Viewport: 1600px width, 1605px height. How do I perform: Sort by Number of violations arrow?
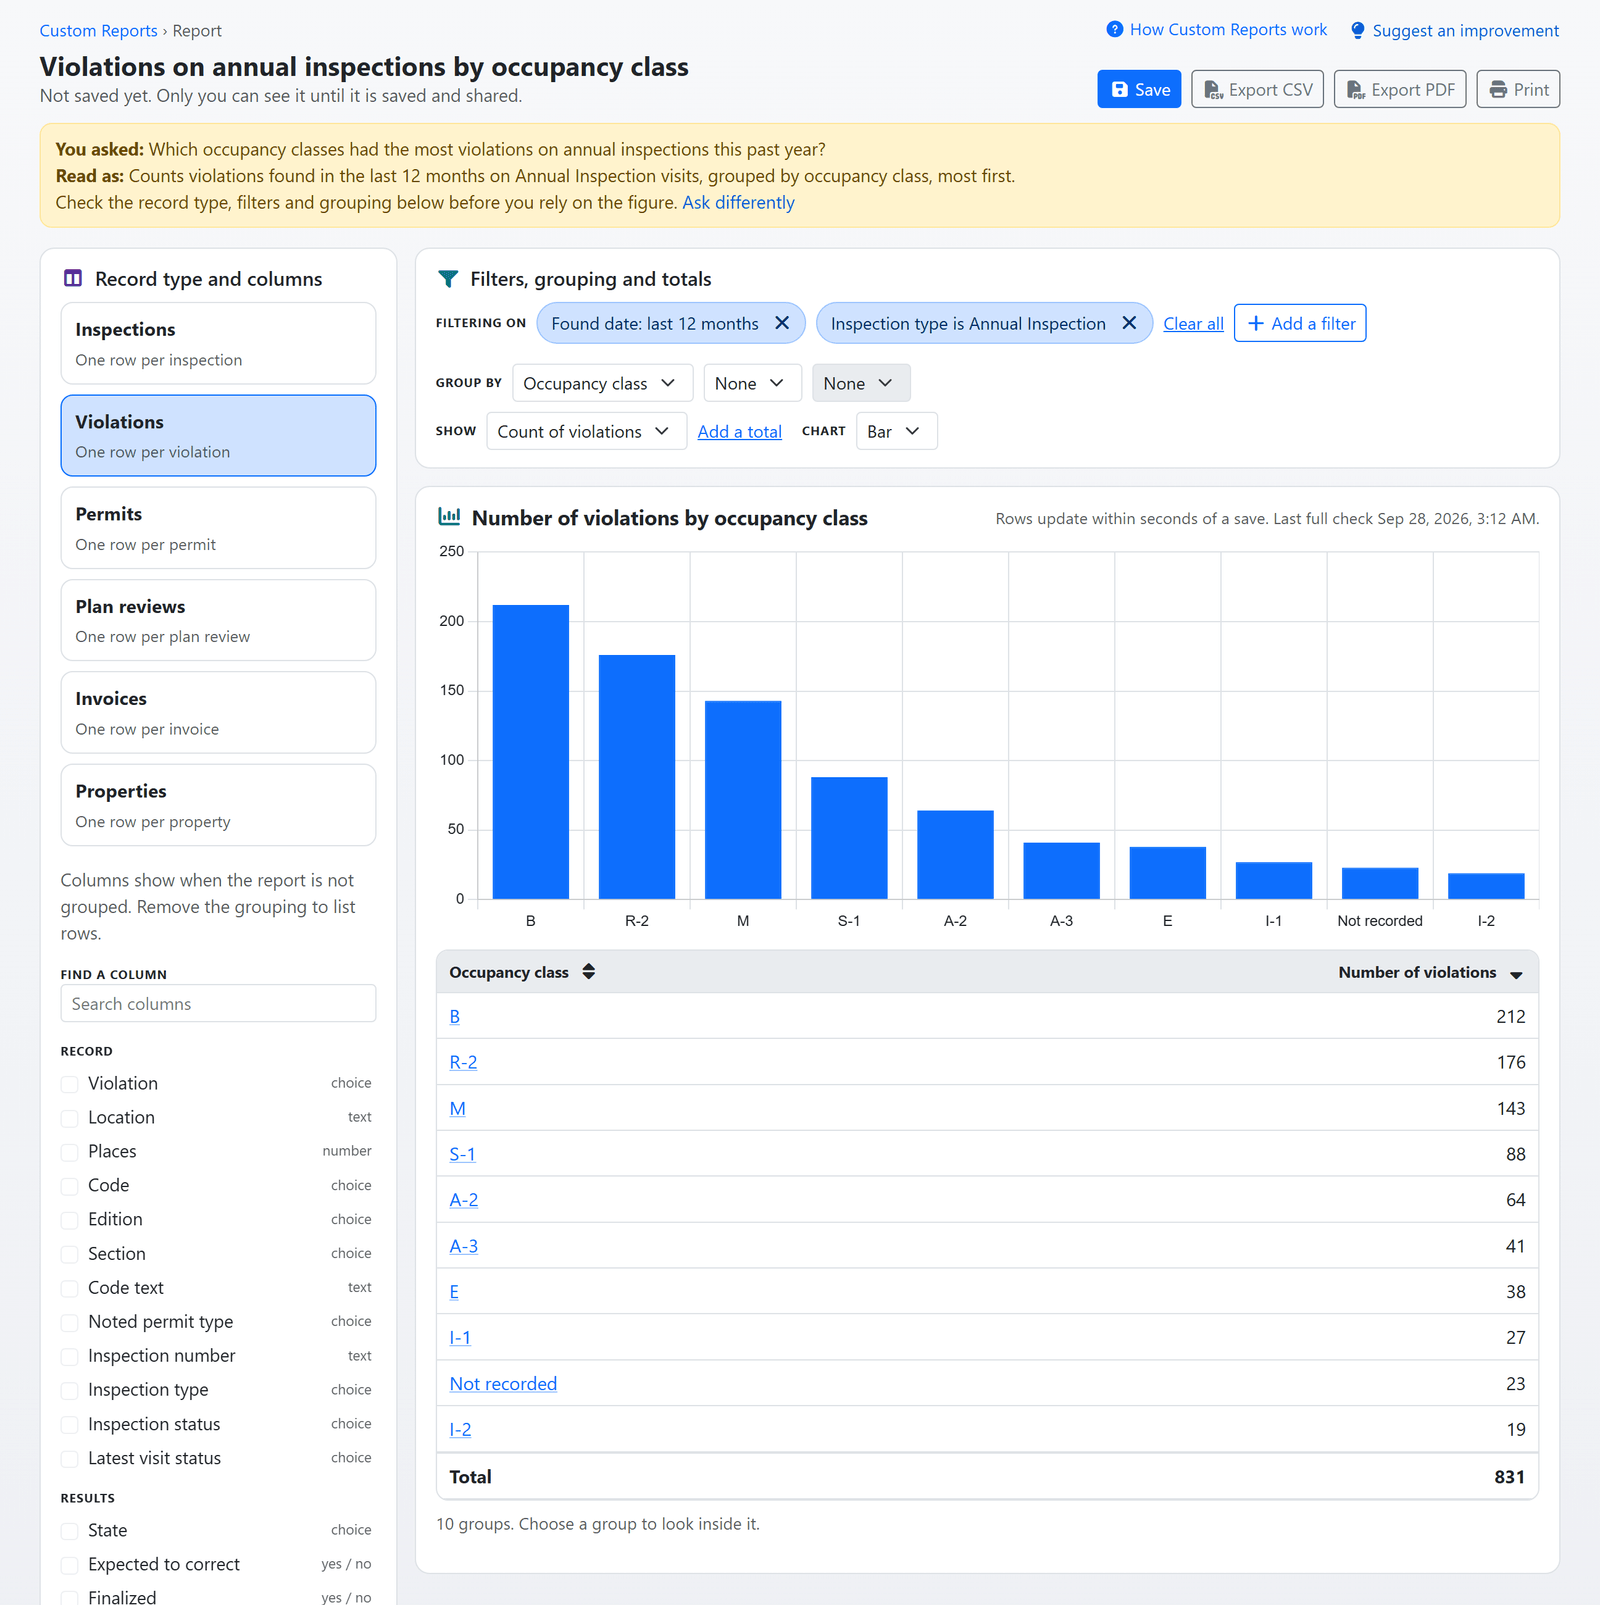pyautogui.click(x=1516, y=974)
